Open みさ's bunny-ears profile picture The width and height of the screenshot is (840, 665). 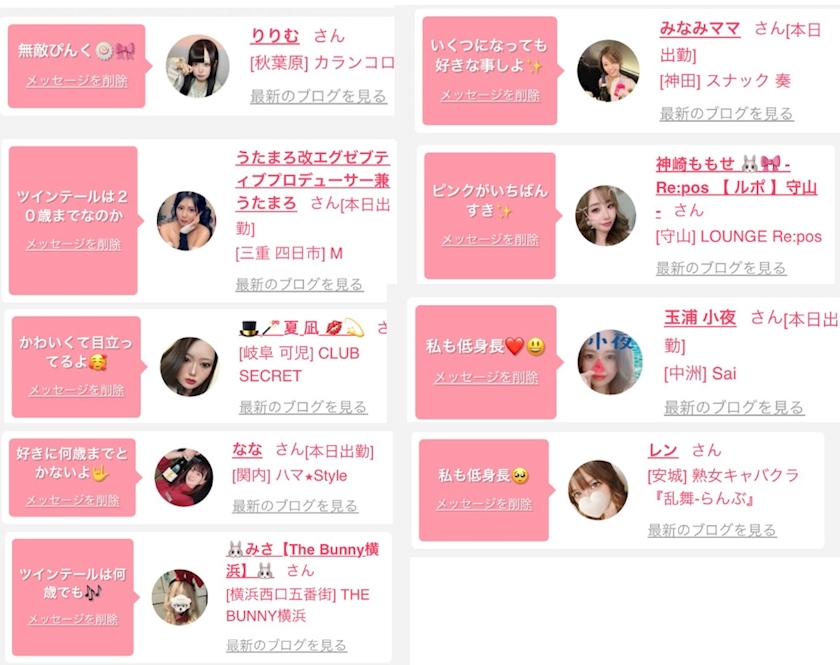179,597
